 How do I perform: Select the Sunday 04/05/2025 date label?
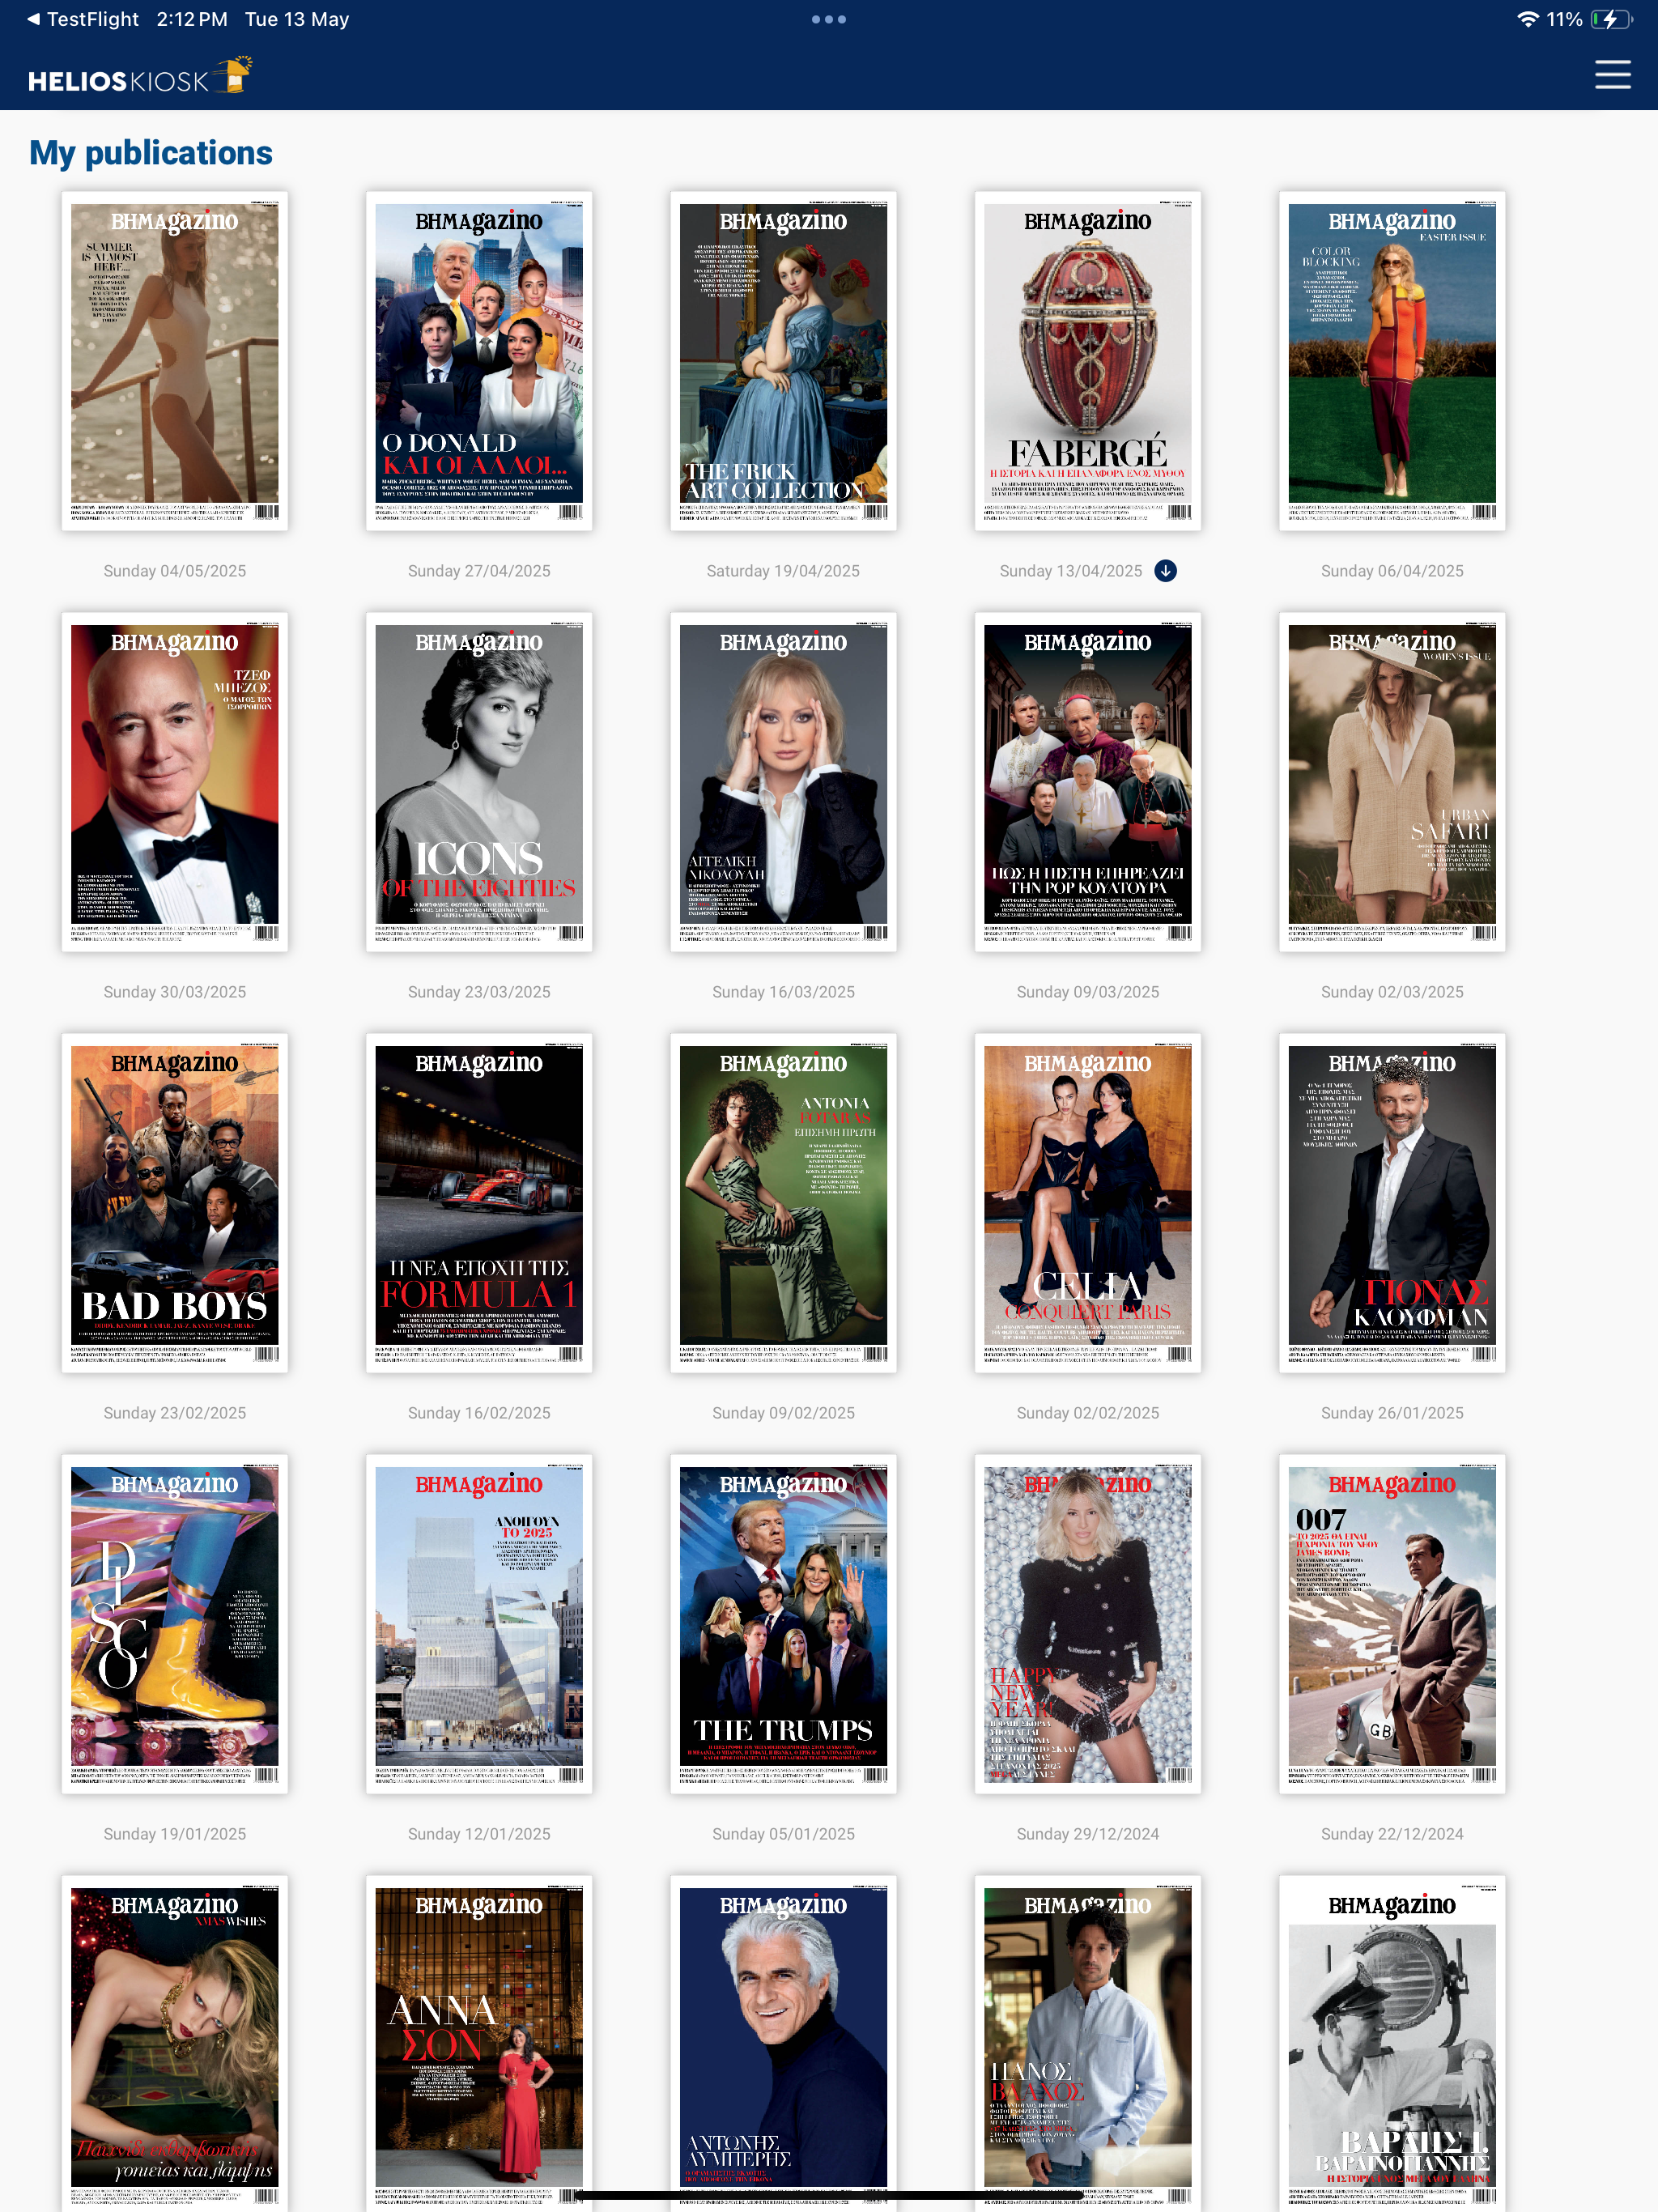pos(175,571)
